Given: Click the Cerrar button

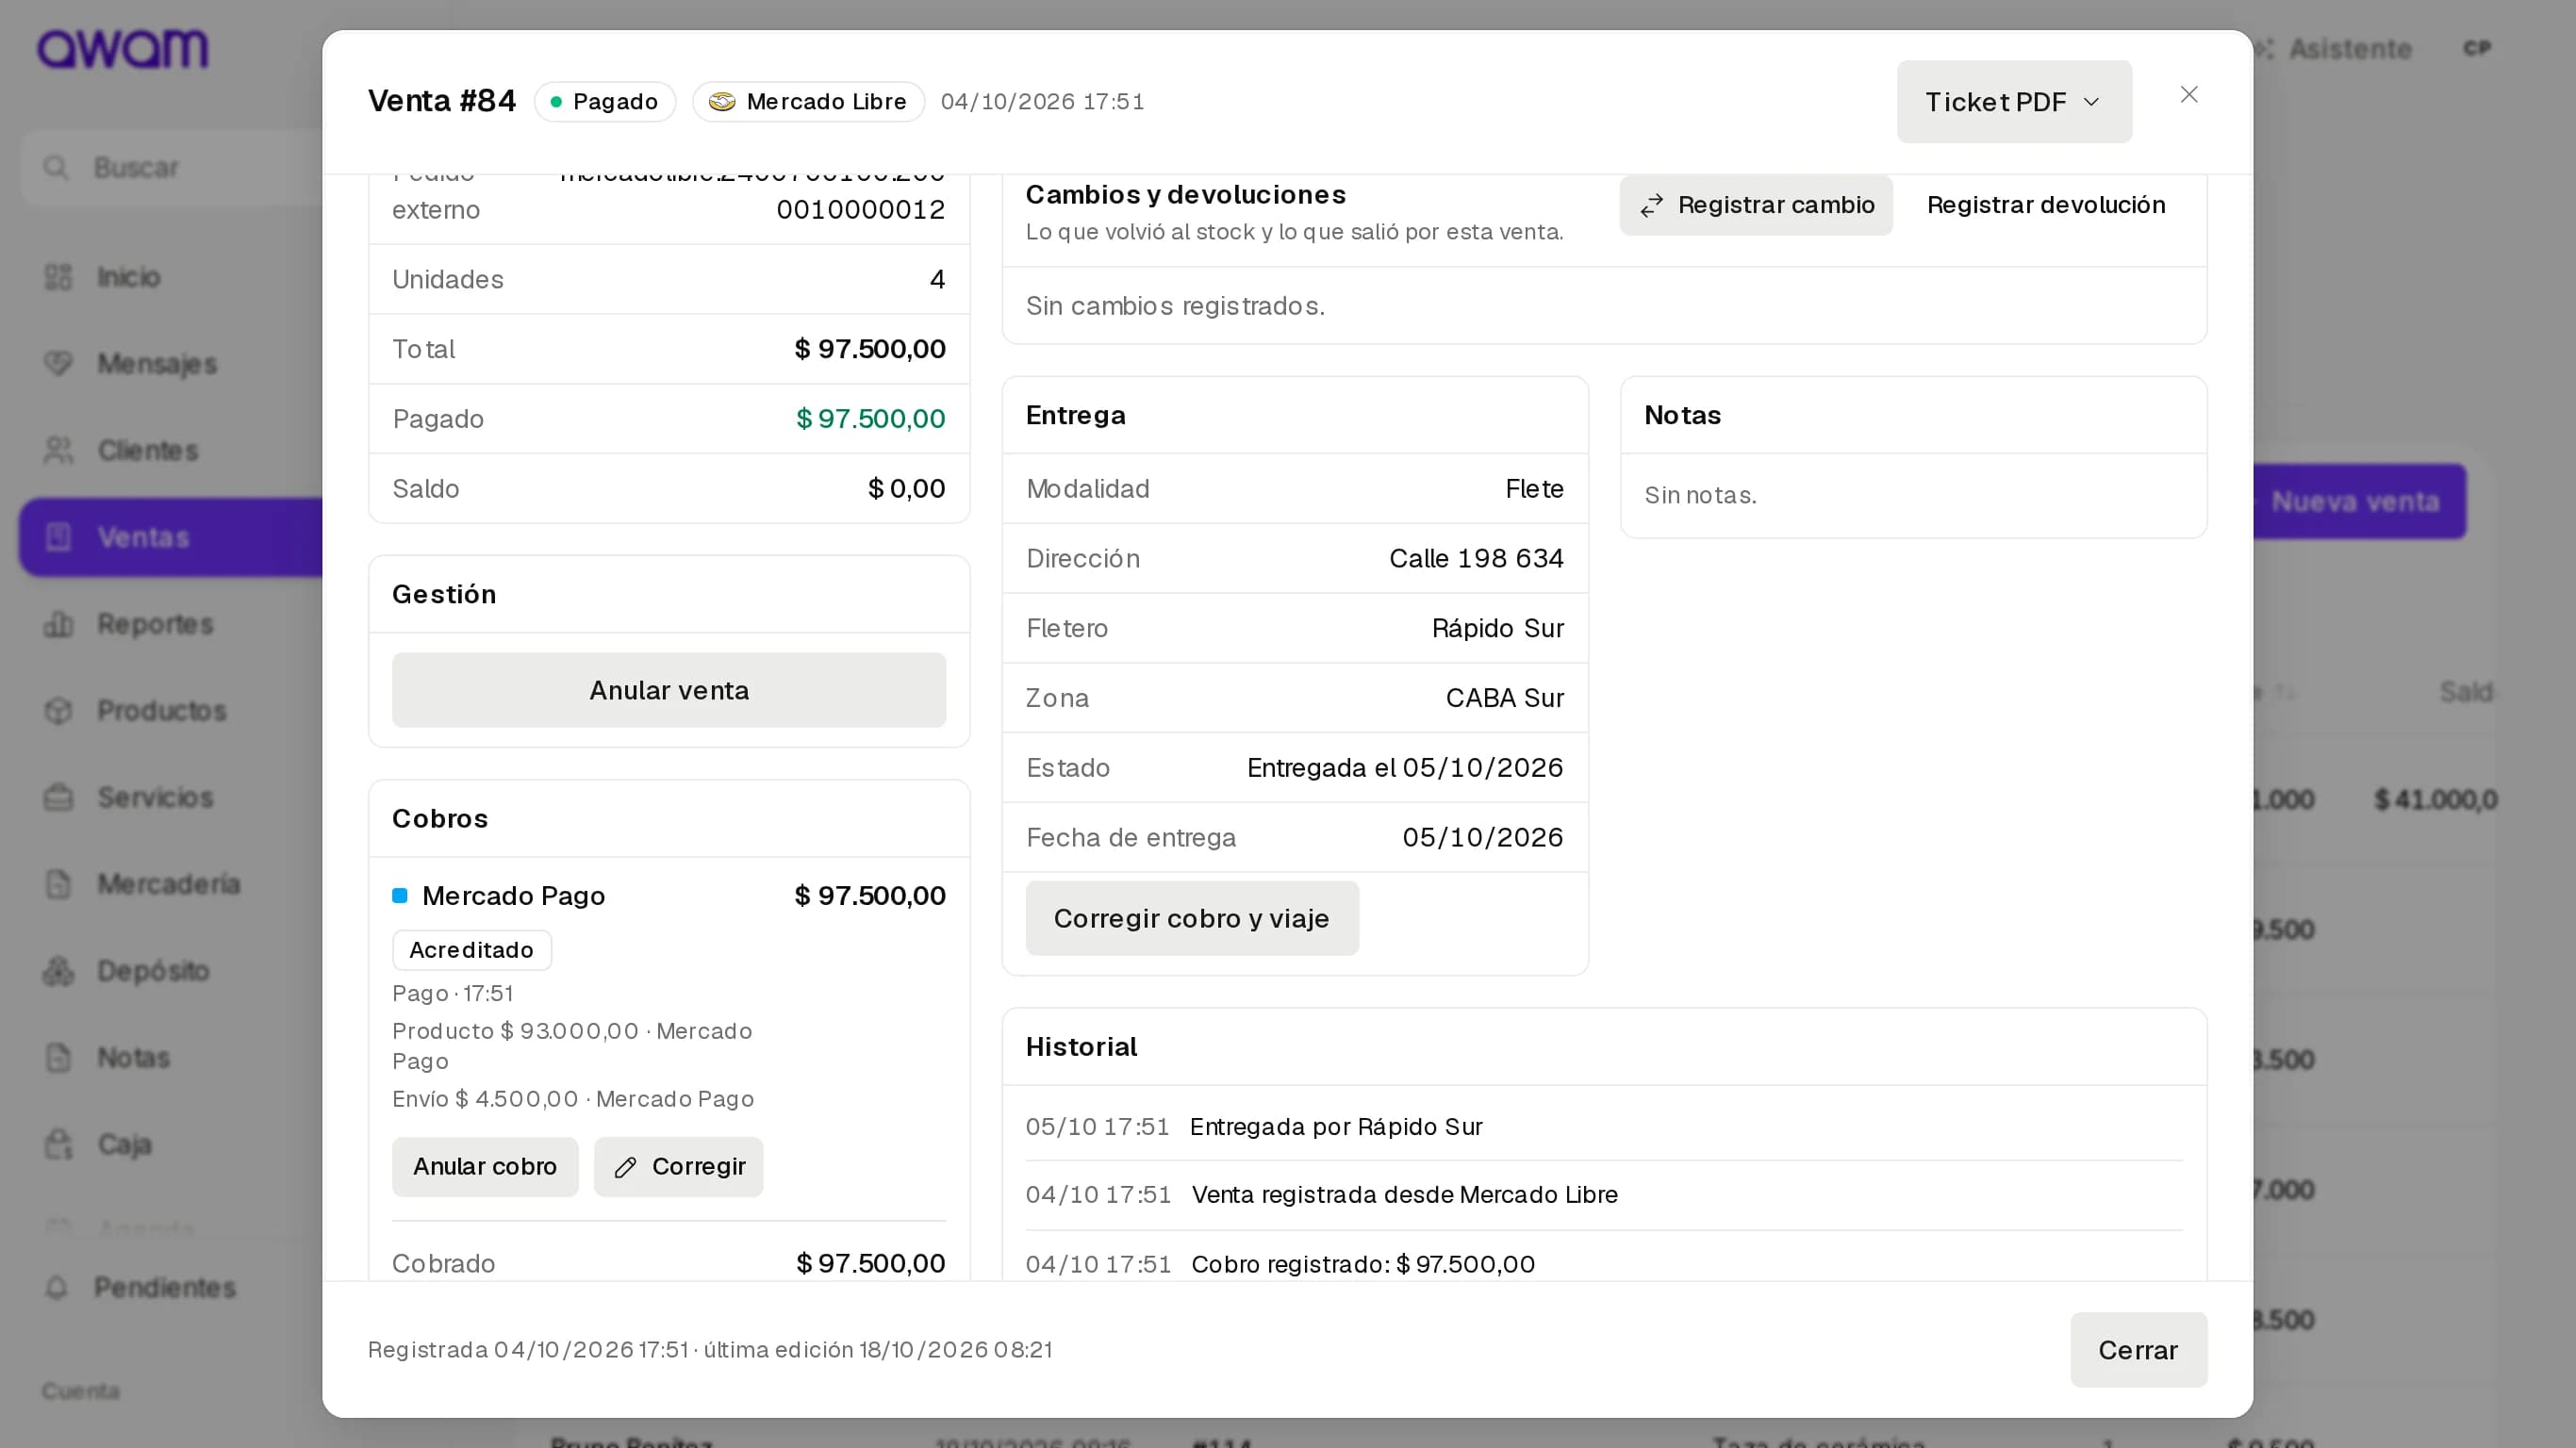Looking at the screenshot, I should [2138, 1350].
